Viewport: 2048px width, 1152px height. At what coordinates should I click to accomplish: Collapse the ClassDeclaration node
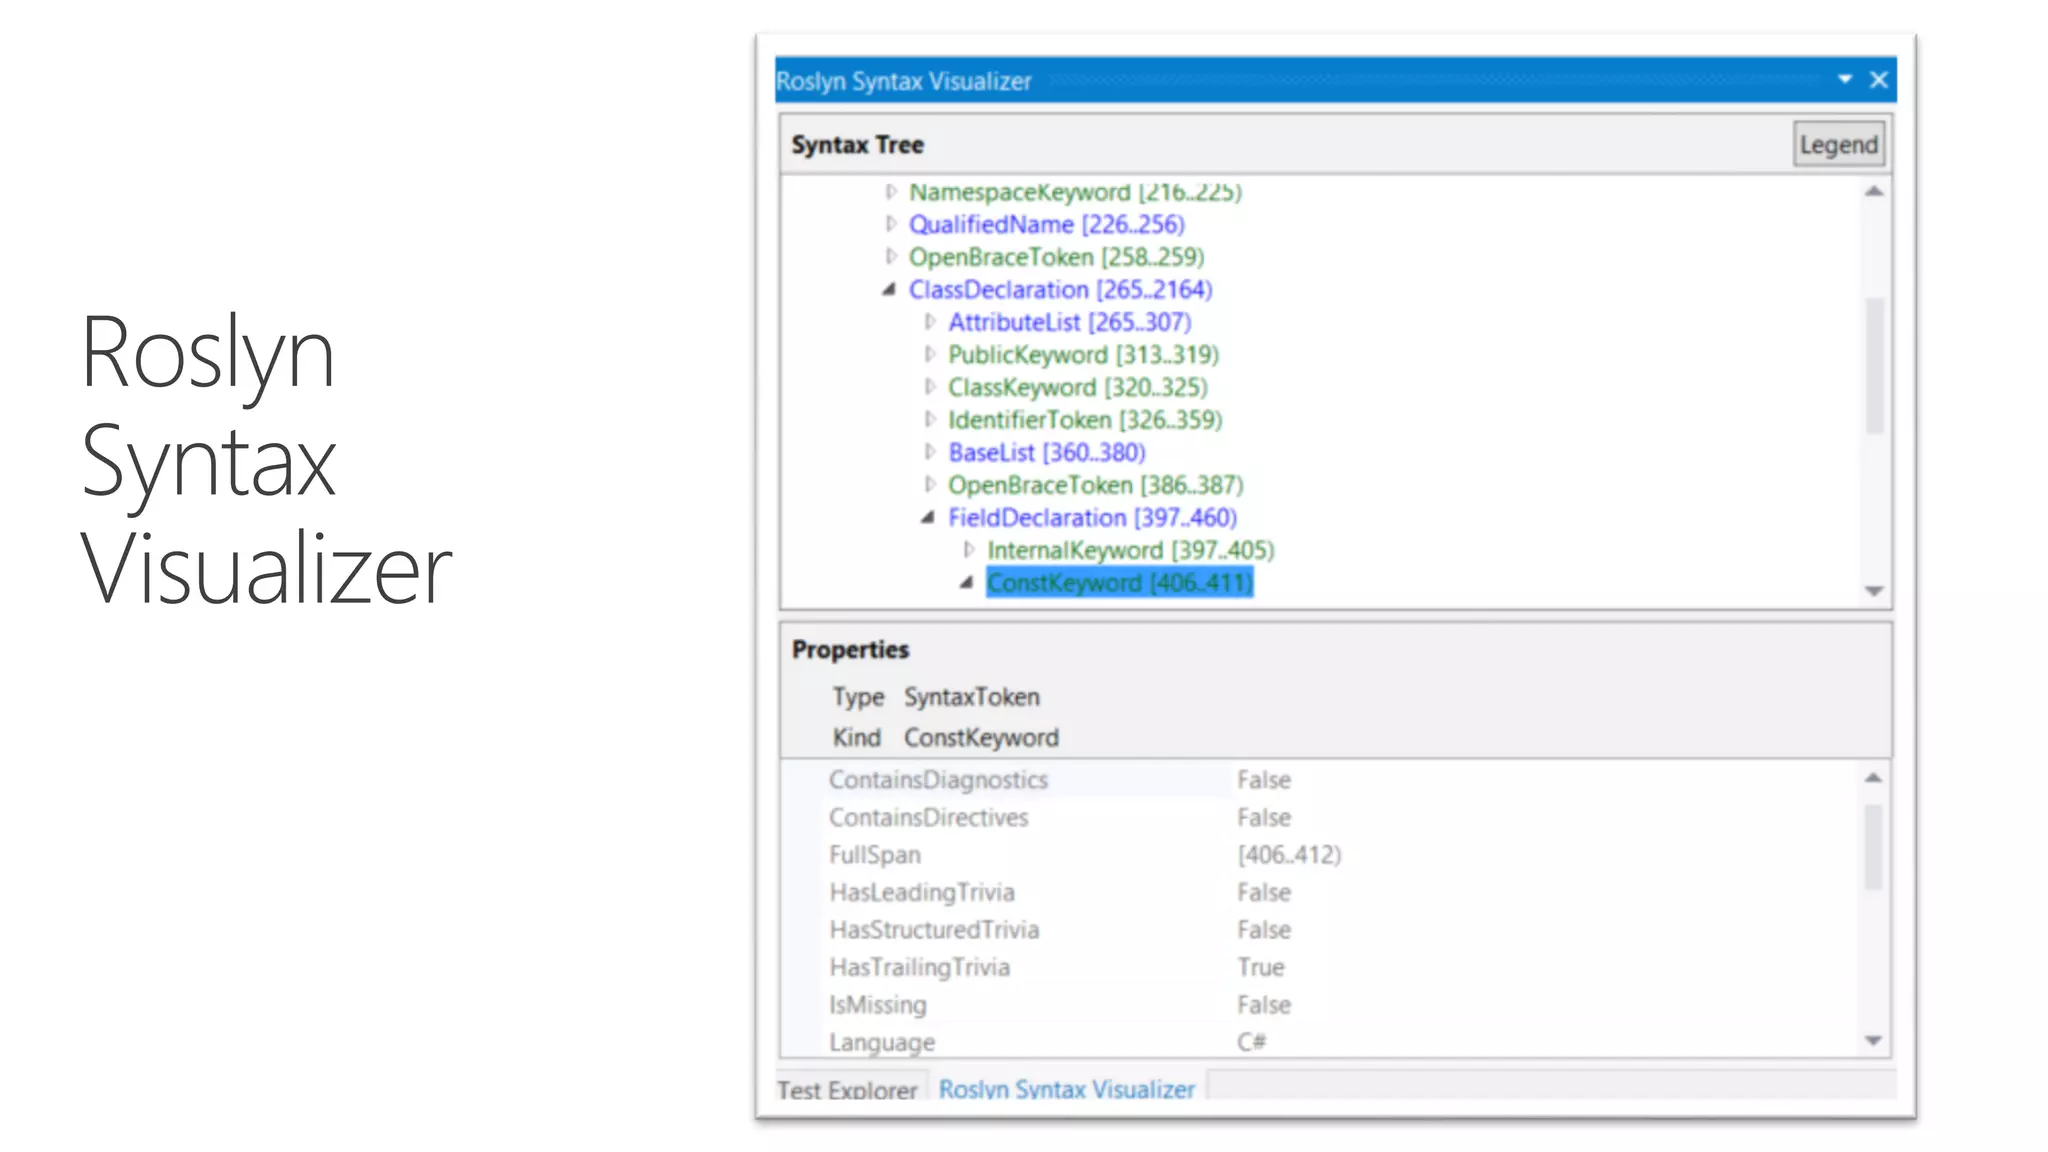coord(889,290)
